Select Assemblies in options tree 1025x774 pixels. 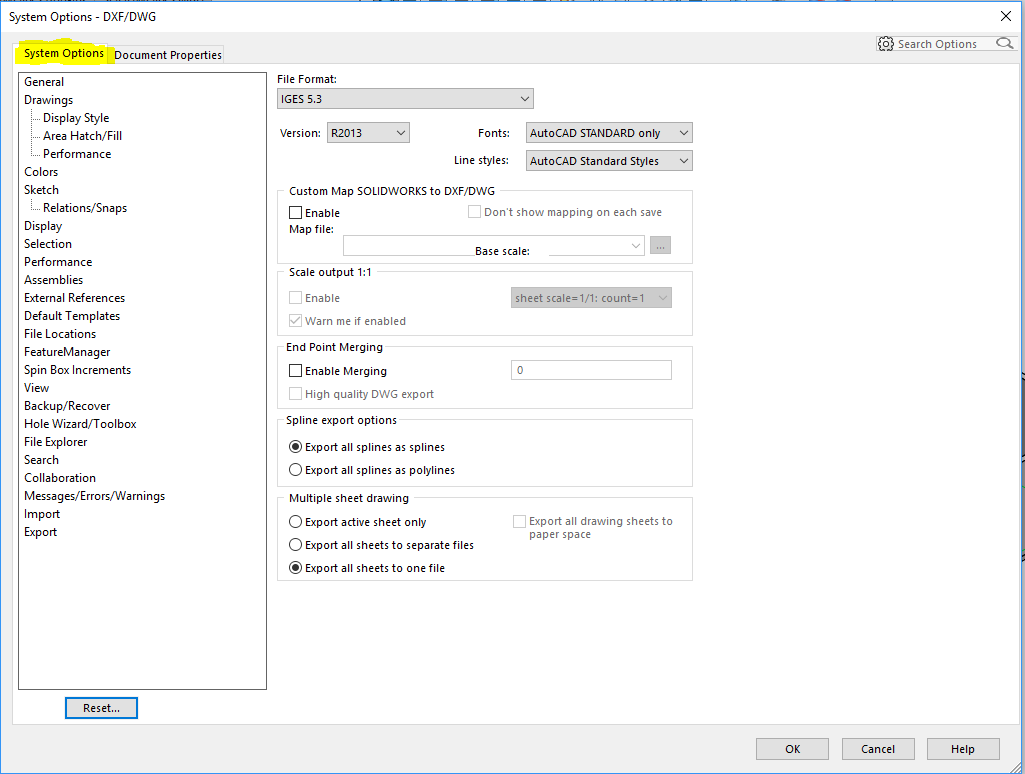coord(54,280)
